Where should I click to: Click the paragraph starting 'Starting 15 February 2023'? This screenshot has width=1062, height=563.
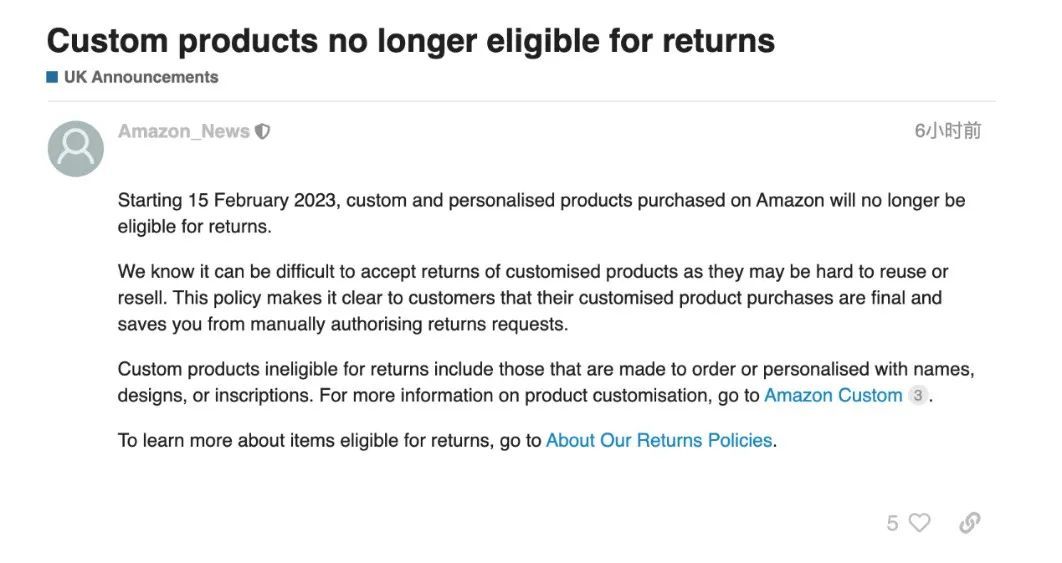click(x=541, y=213)
